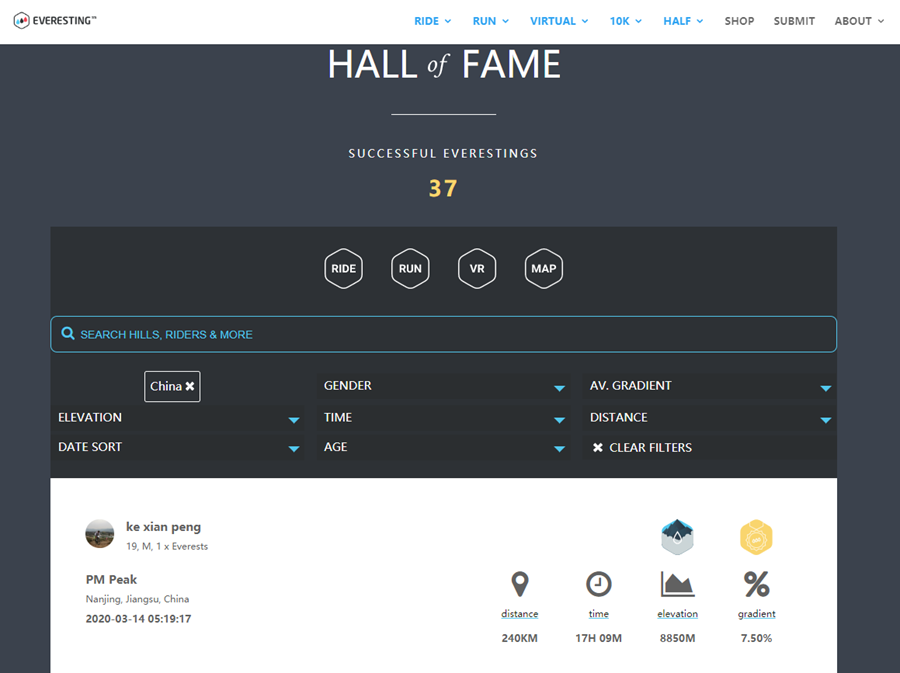Click the distance pin icon
Screen dimensions: 900x673
pyautogui.click(x=519, y=584)
